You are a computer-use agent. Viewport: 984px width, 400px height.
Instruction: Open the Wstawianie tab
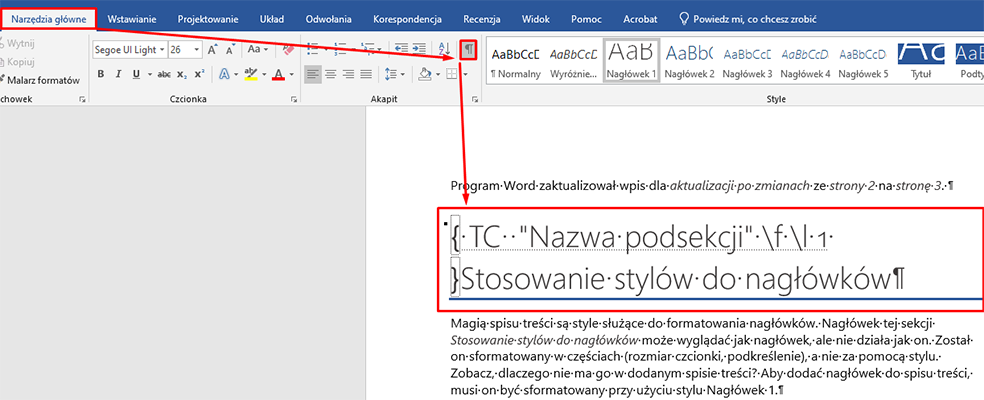click(x=132, y=19)
